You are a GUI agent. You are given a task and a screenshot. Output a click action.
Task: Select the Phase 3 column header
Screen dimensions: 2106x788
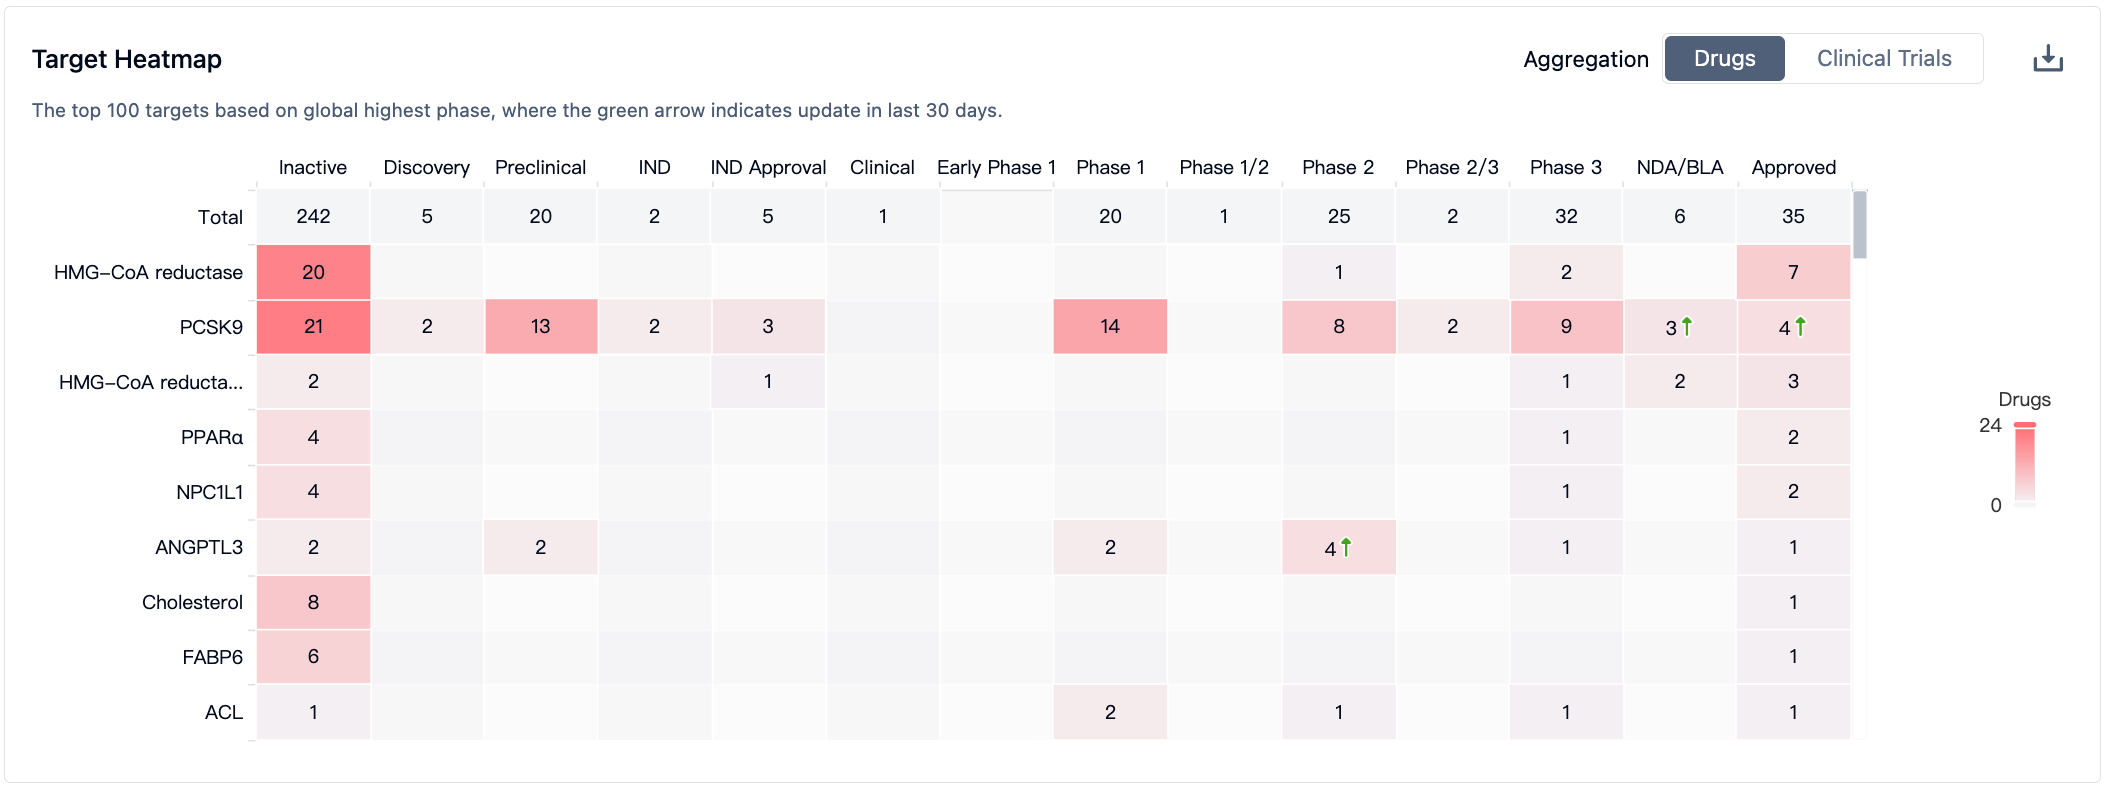click(x=1565, y=167)
